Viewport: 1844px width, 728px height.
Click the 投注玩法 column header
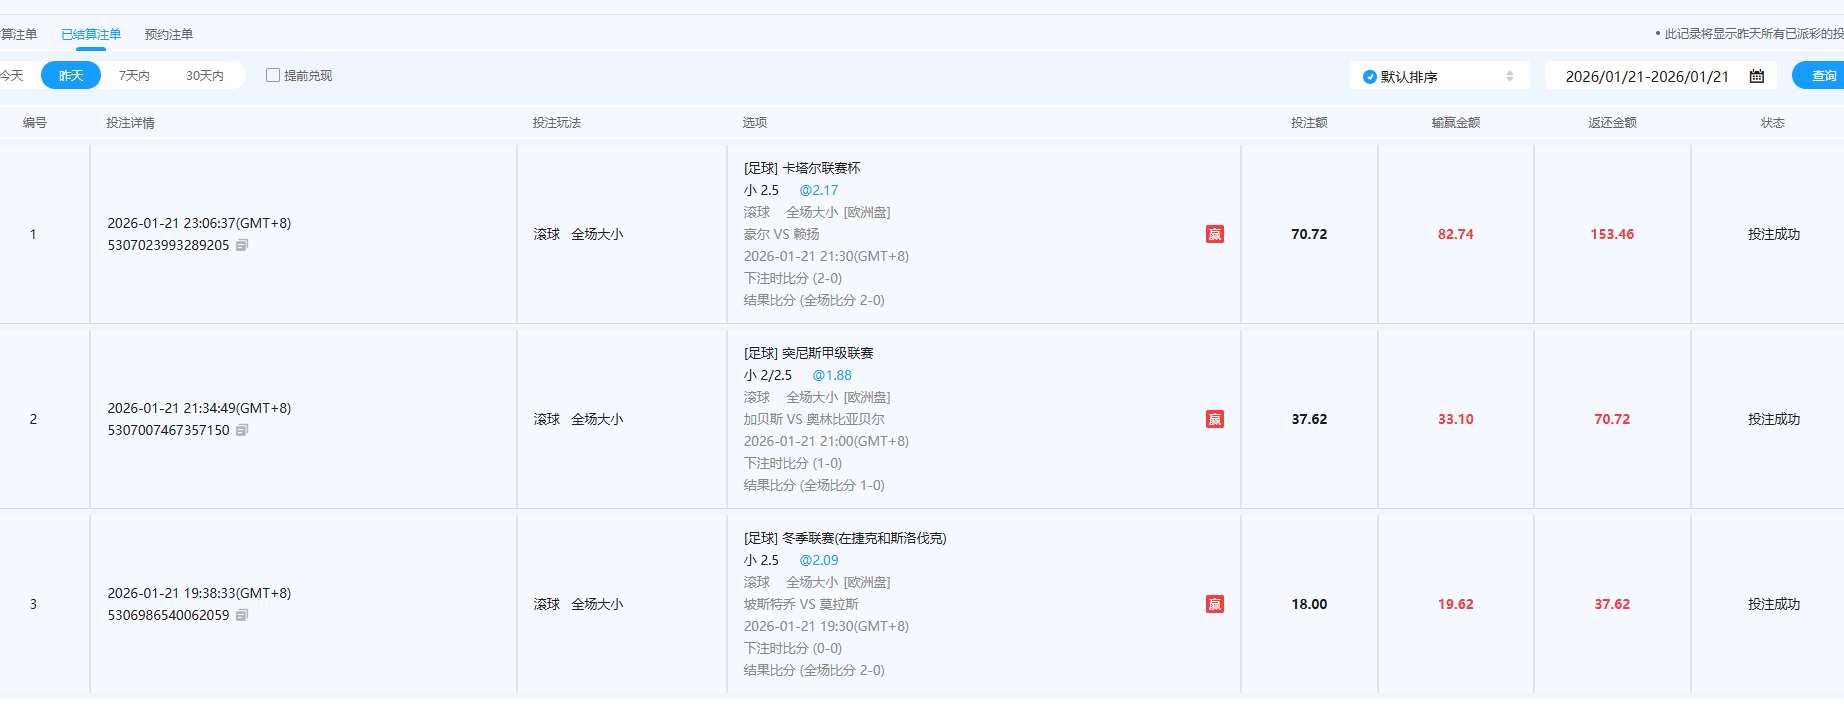click(x=557, y=122)
